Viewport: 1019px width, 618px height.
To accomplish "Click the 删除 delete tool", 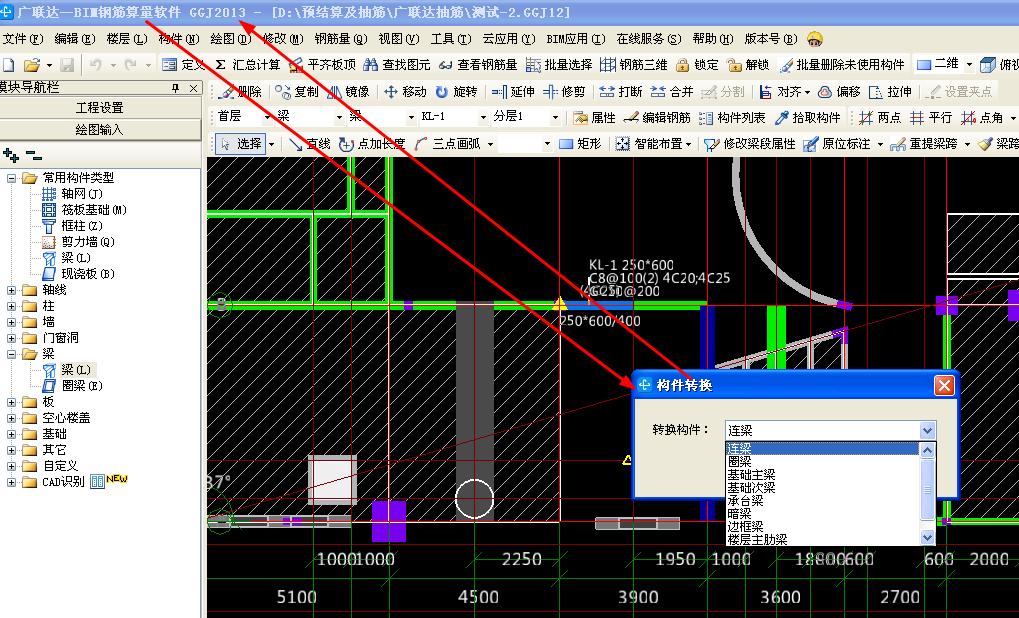I will [x=241, y=92].
